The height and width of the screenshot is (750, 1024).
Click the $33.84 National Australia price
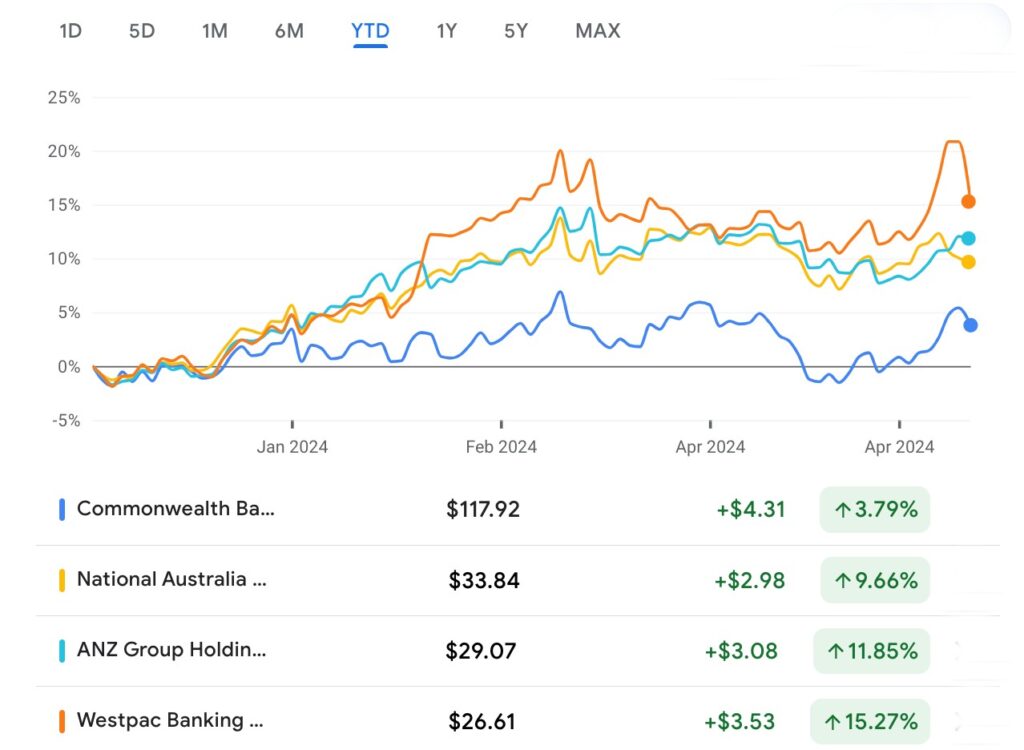tap(484, 580)
